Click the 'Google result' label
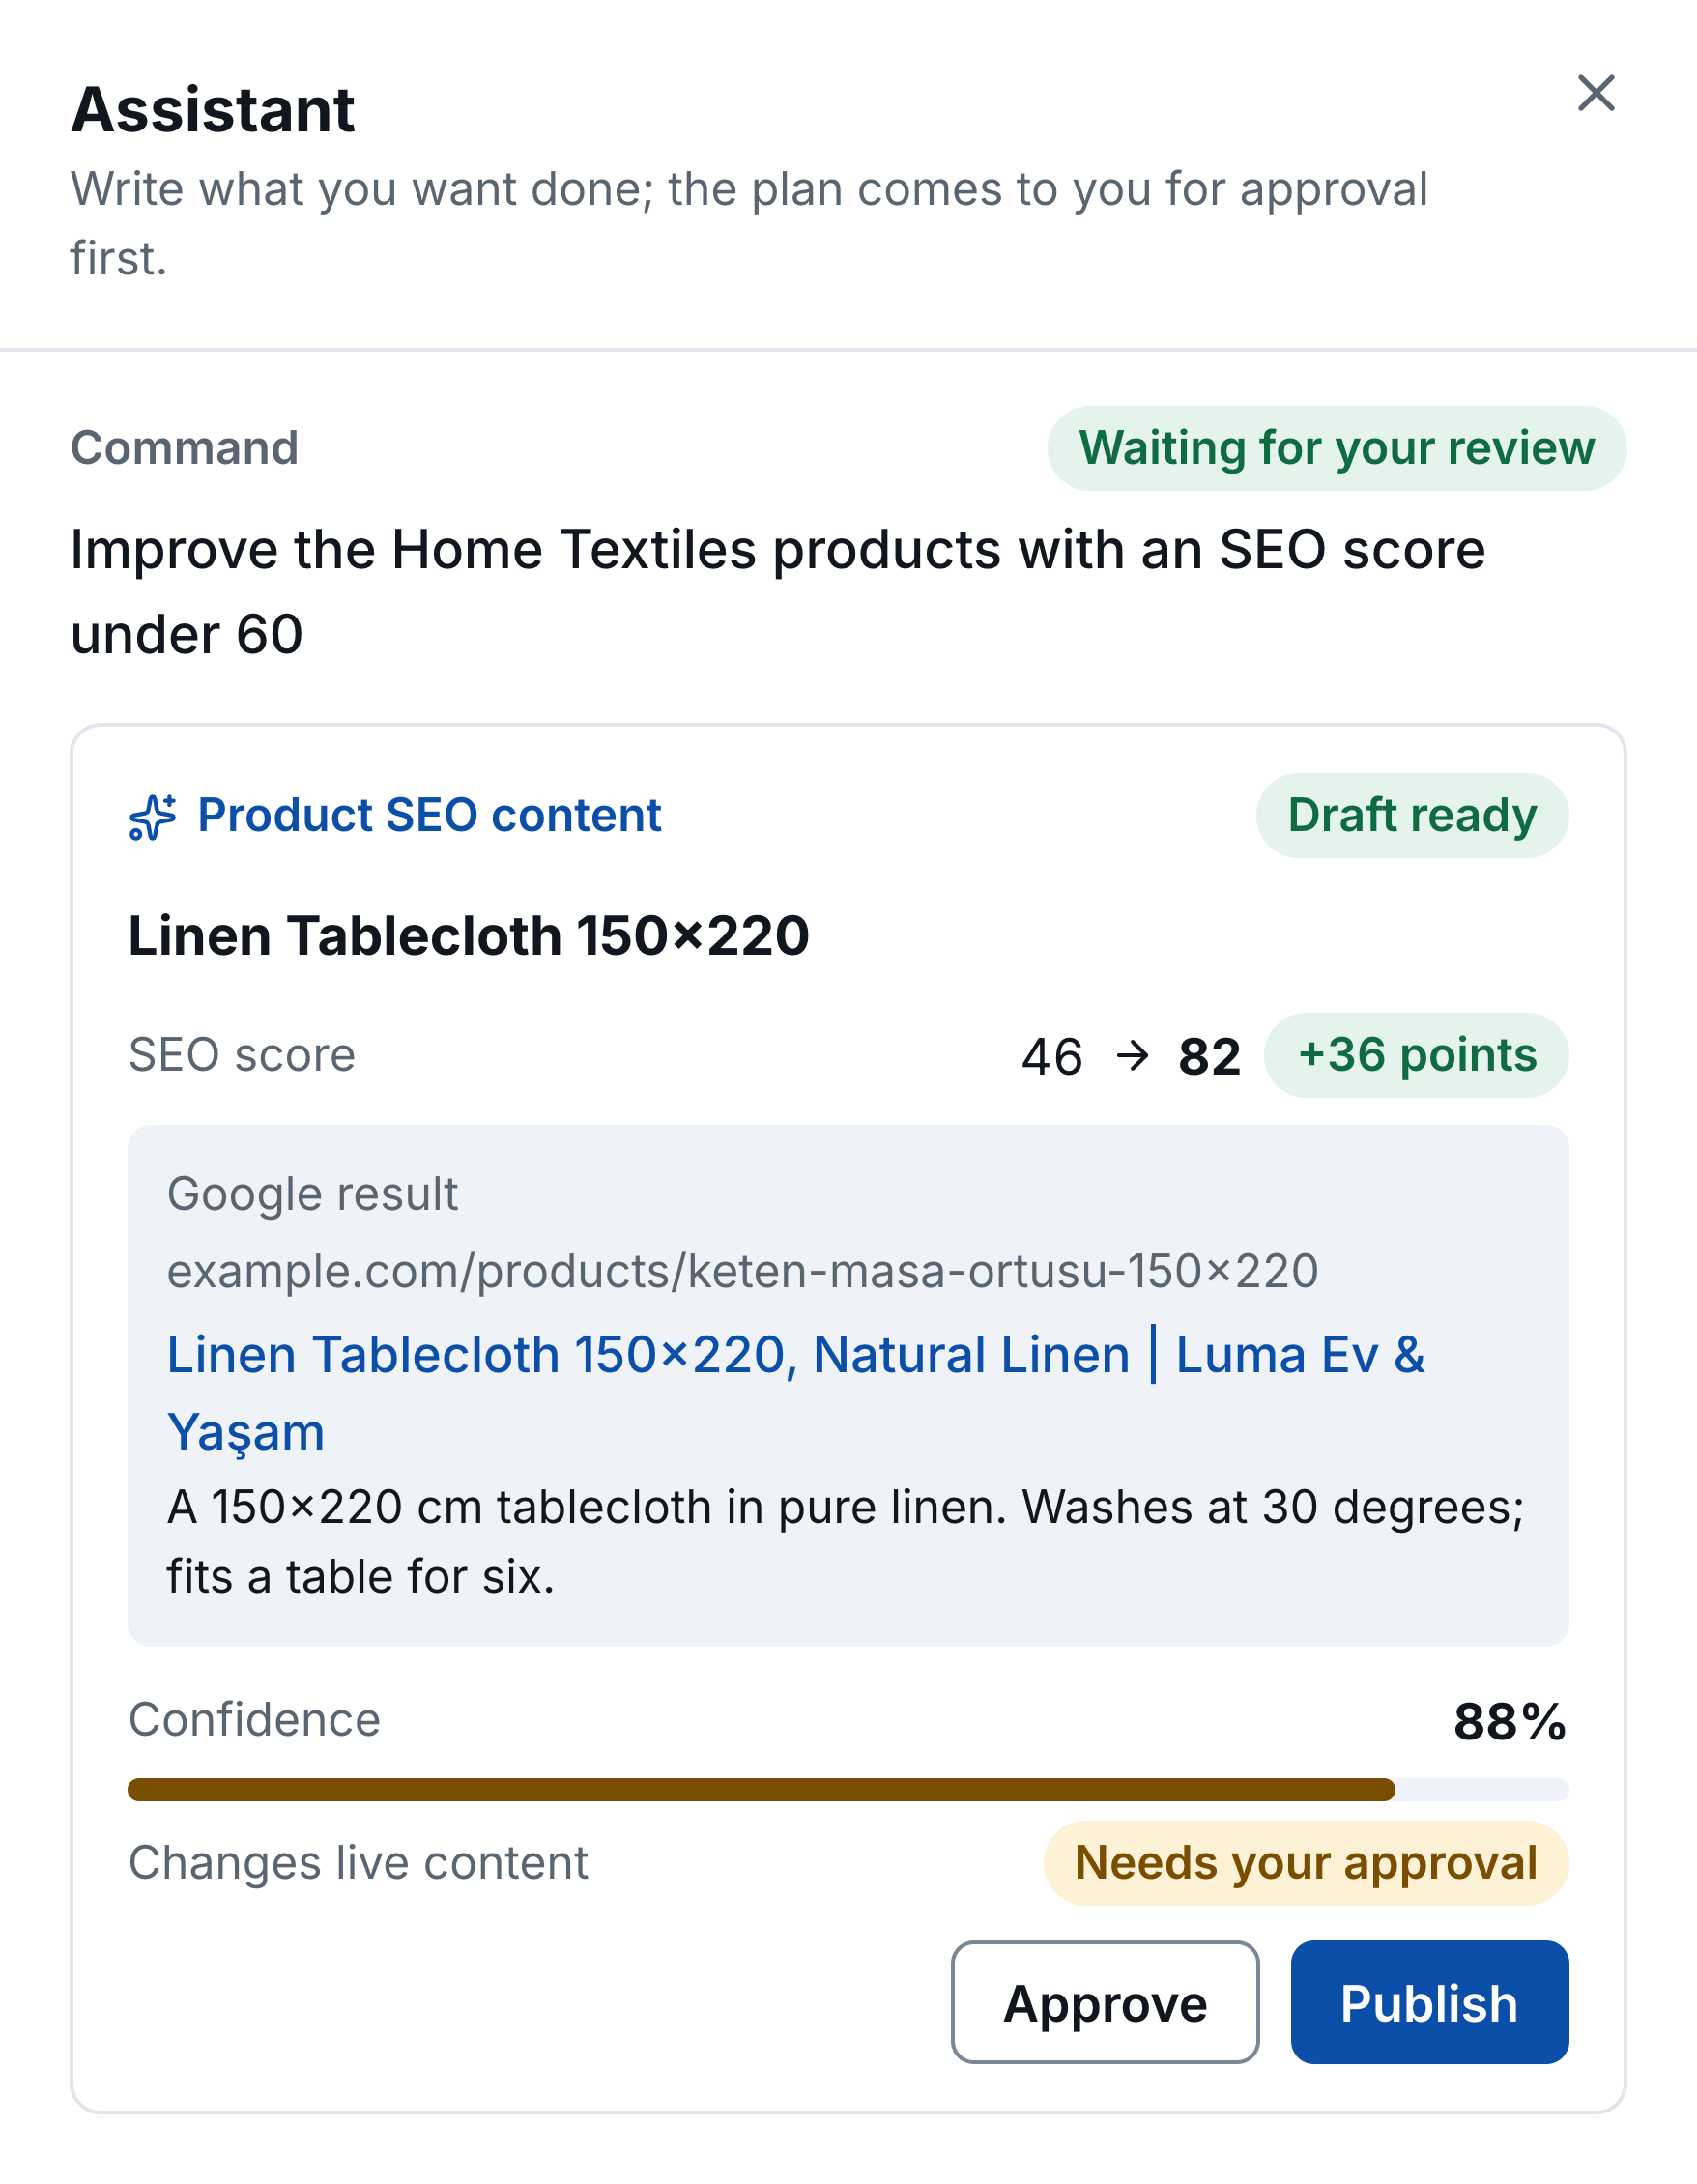The height and width of the screenshot is (2184, 1697). 312,1194
